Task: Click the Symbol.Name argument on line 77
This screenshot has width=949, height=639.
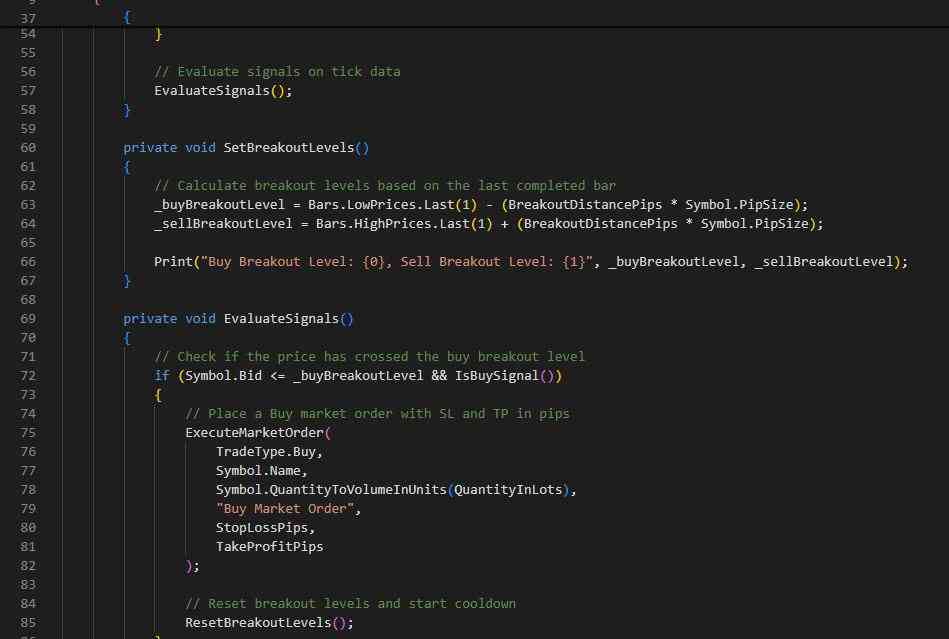Action: click(262, 471)
